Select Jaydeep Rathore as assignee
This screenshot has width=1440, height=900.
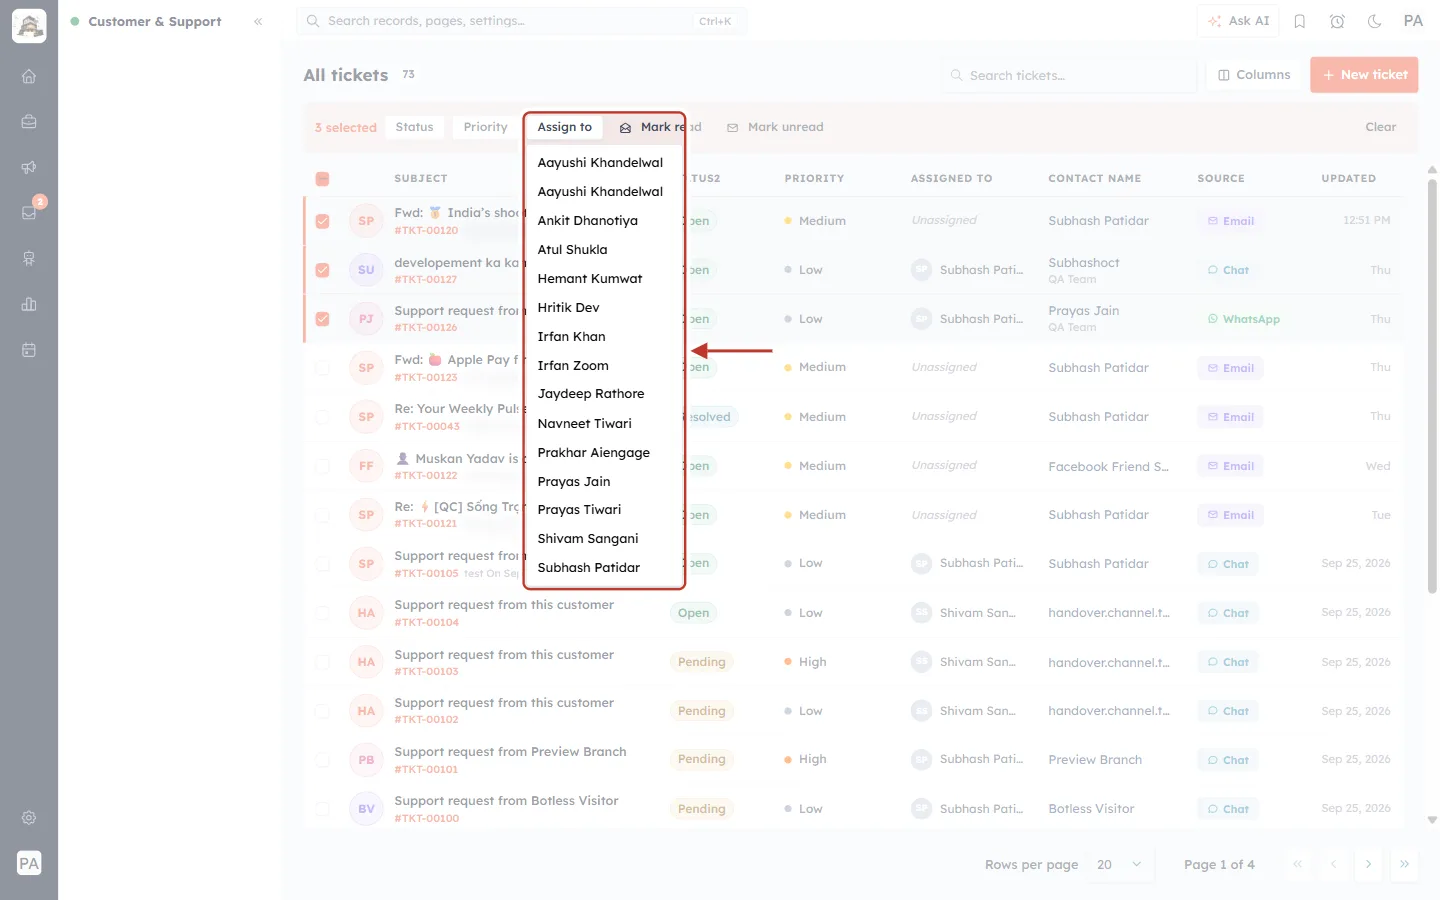tap(591, 394)
